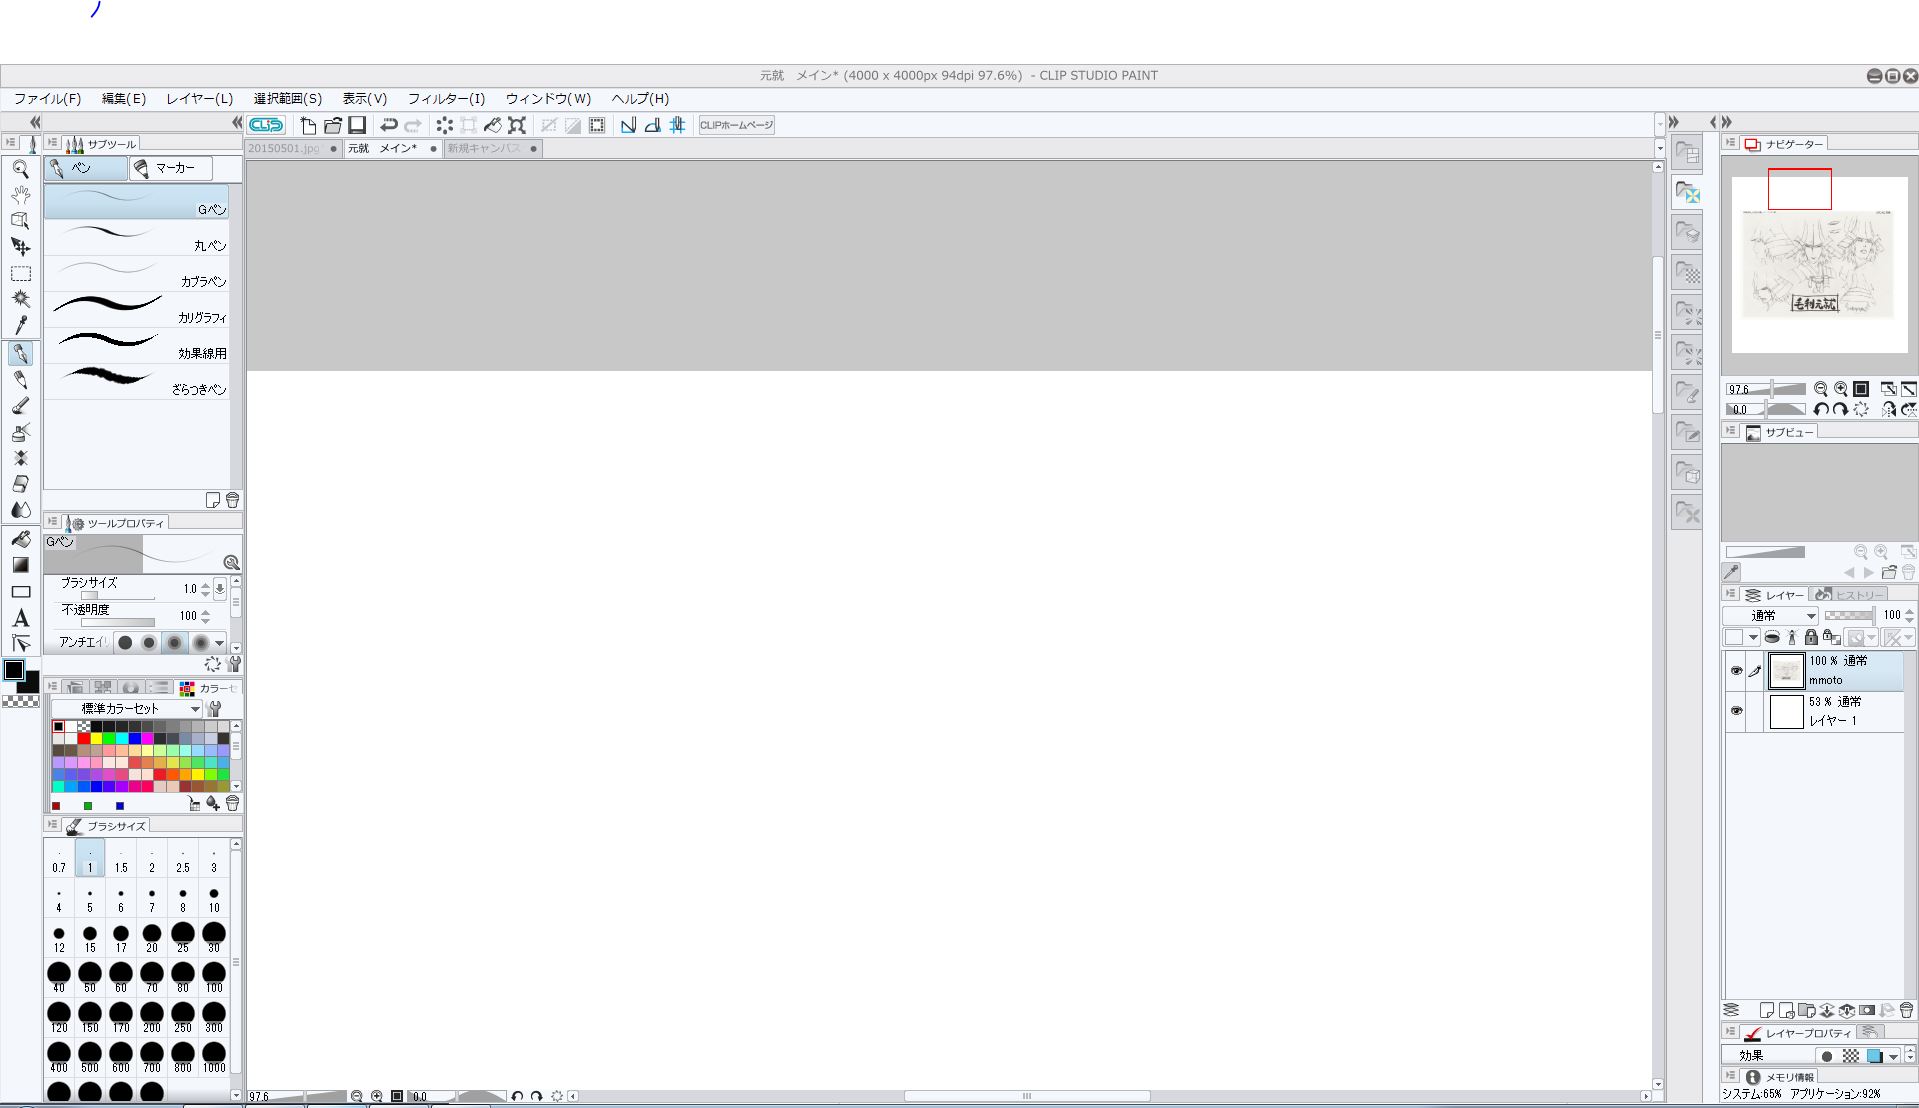Select the ざらつきペン sub tool
Screen dimensions: 1919x1108
[137, 381]
